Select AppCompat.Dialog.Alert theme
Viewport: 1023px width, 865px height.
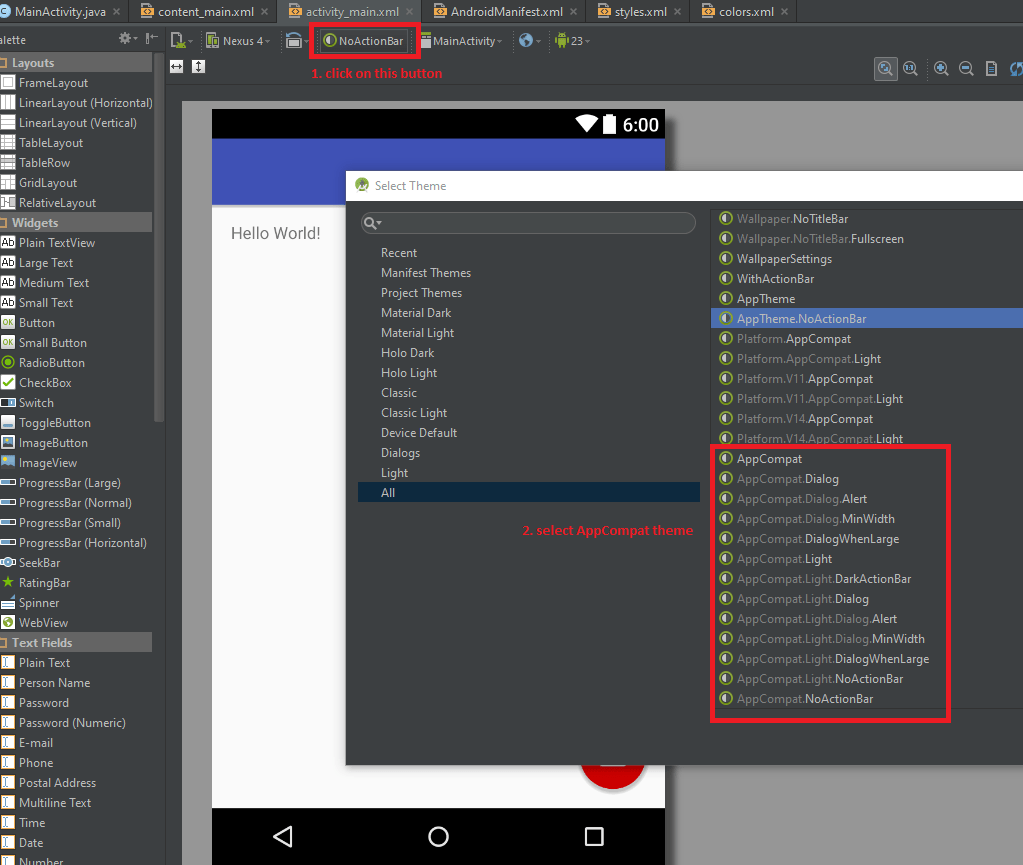(793, 499)
